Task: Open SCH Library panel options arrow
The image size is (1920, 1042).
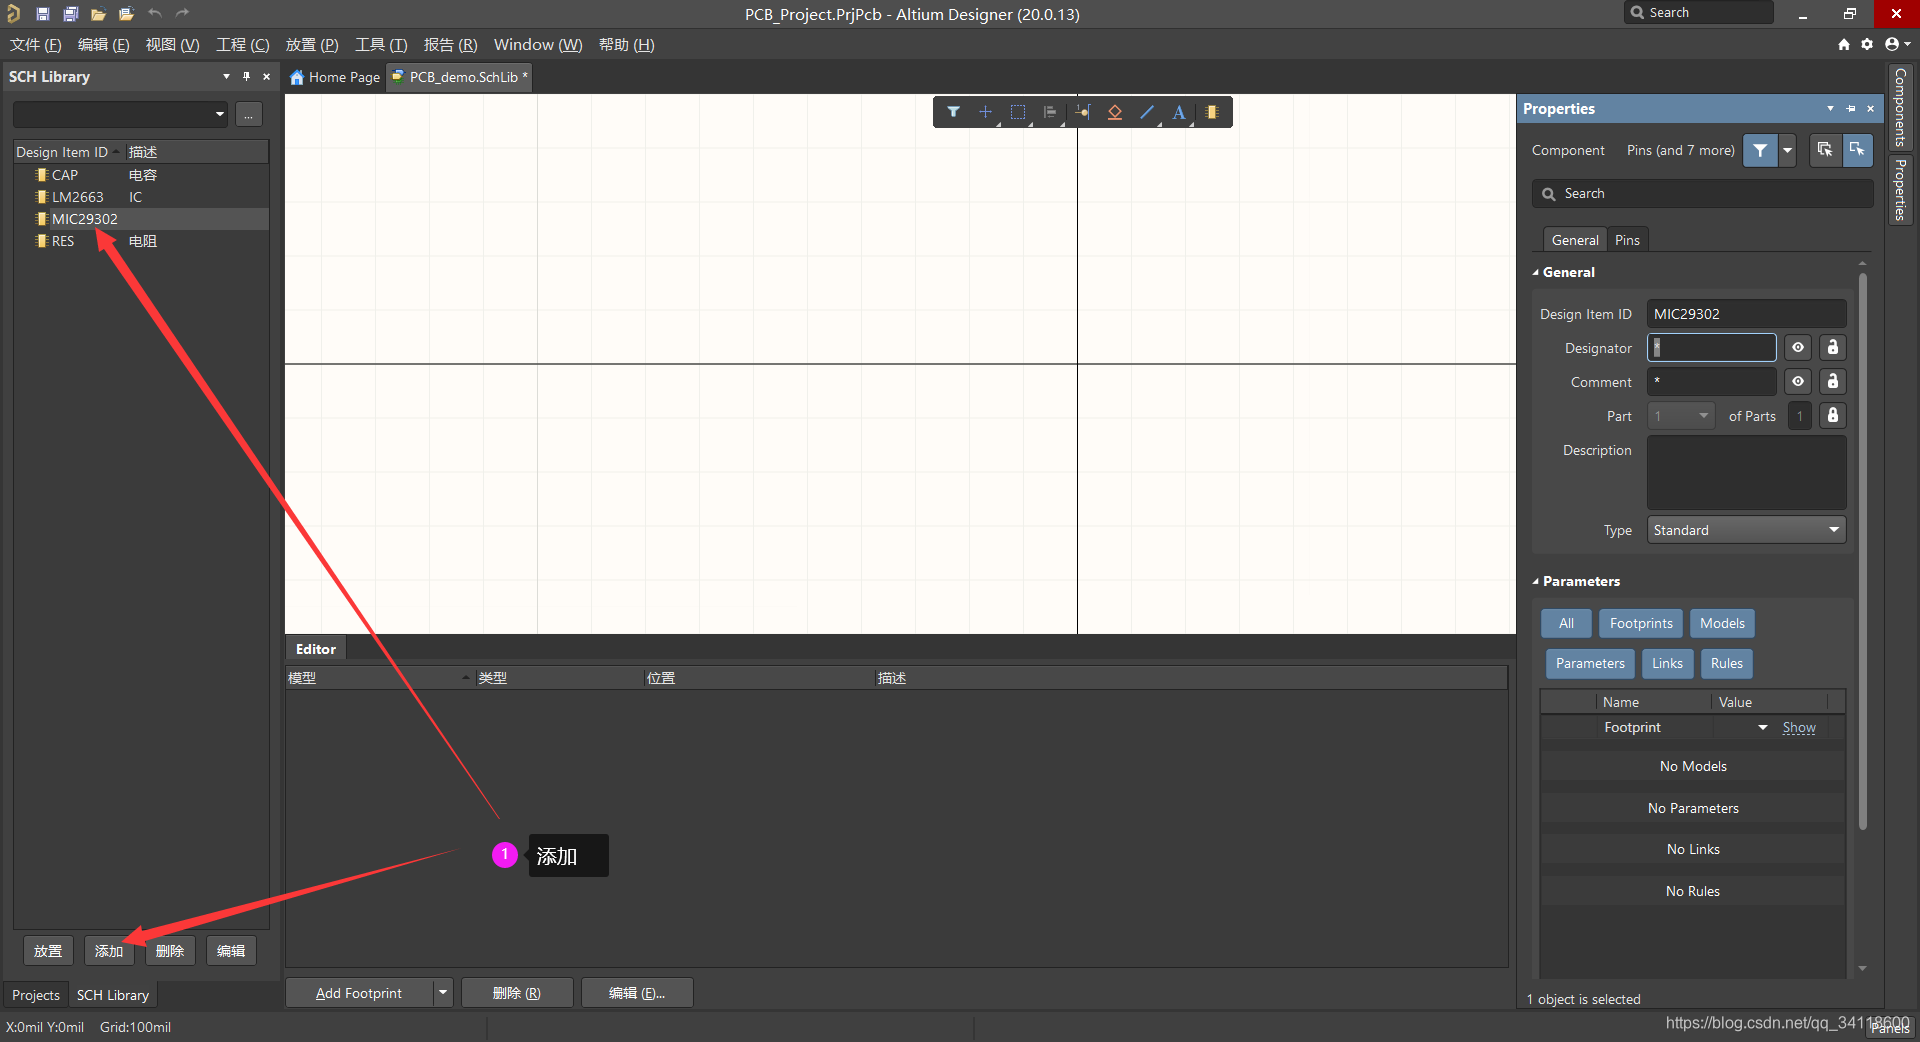Action: (x=226, y=77)
